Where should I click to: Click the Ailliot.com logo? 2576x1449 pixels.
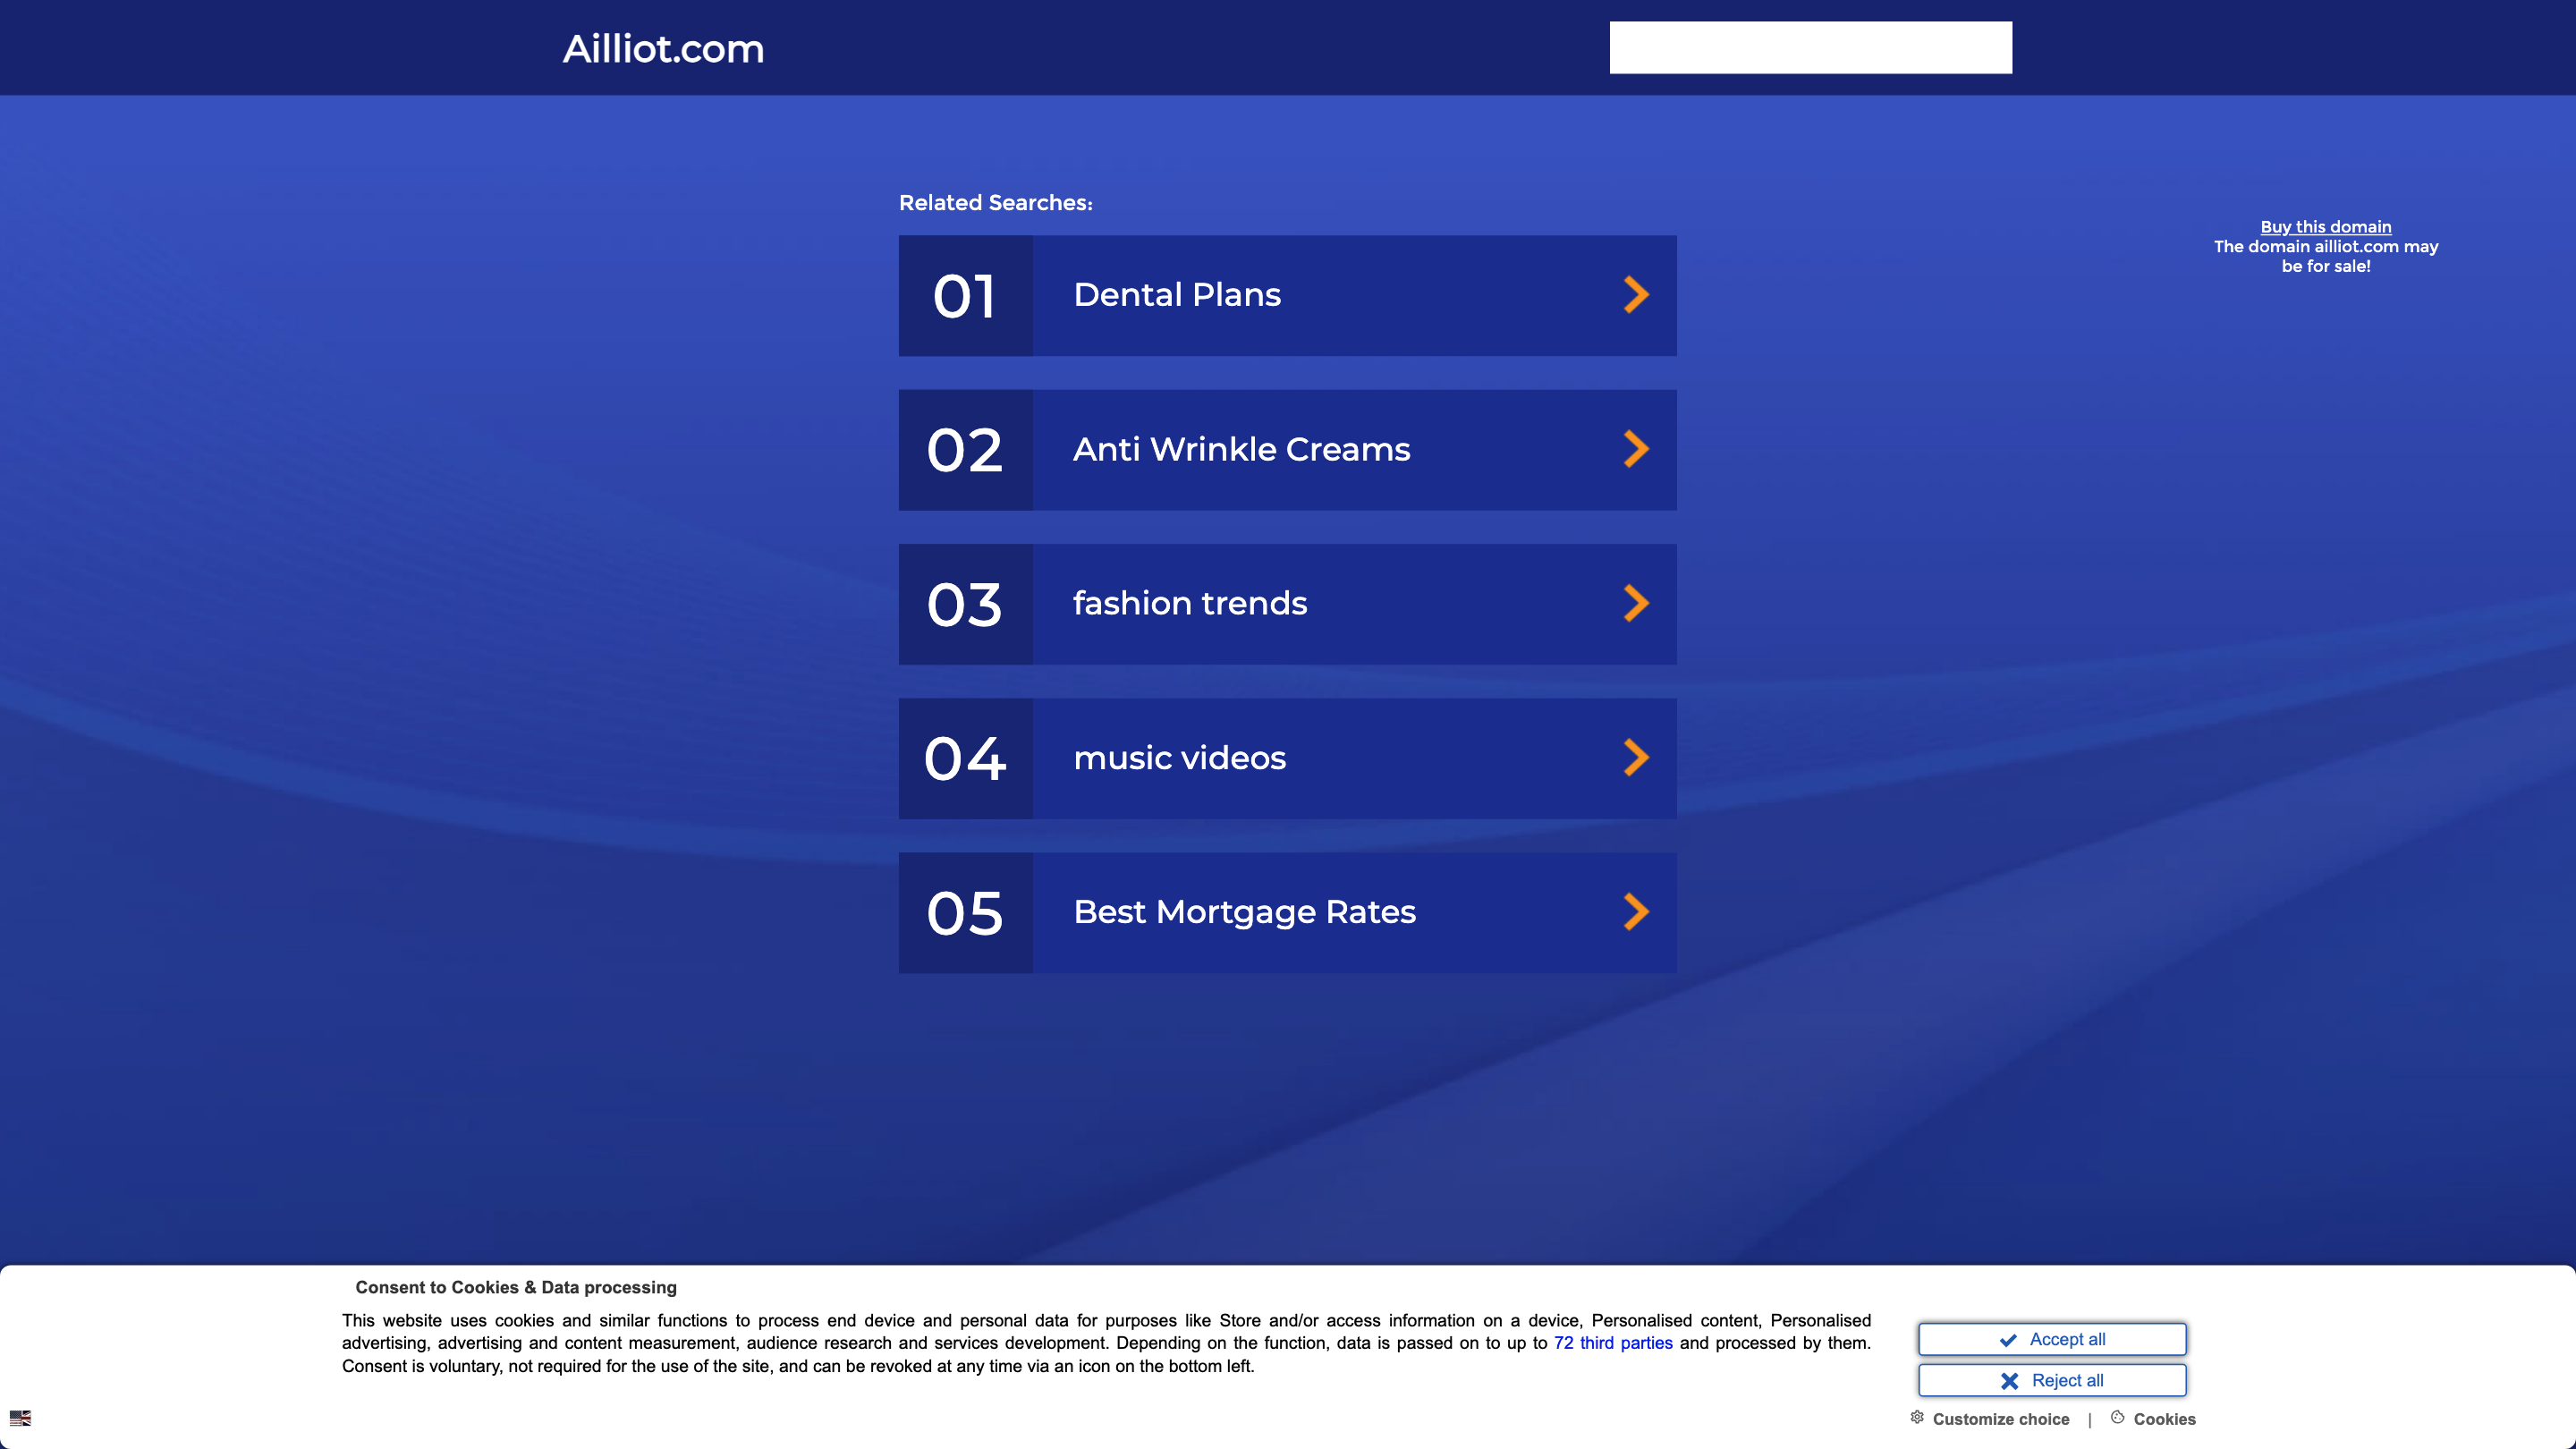664,48
